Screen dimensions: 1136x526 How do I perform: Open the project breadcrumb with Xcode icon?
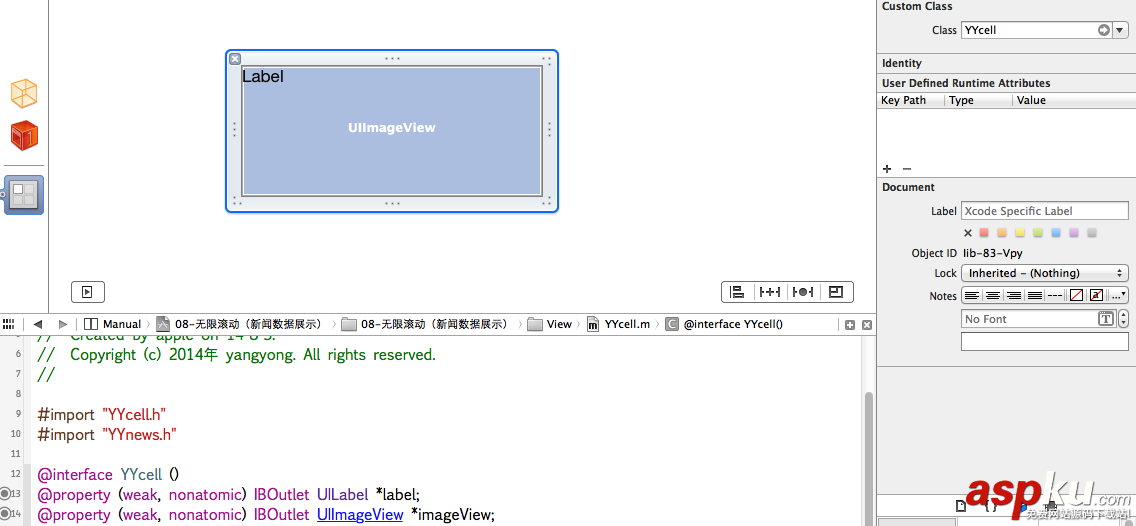[x=239, y=324]
